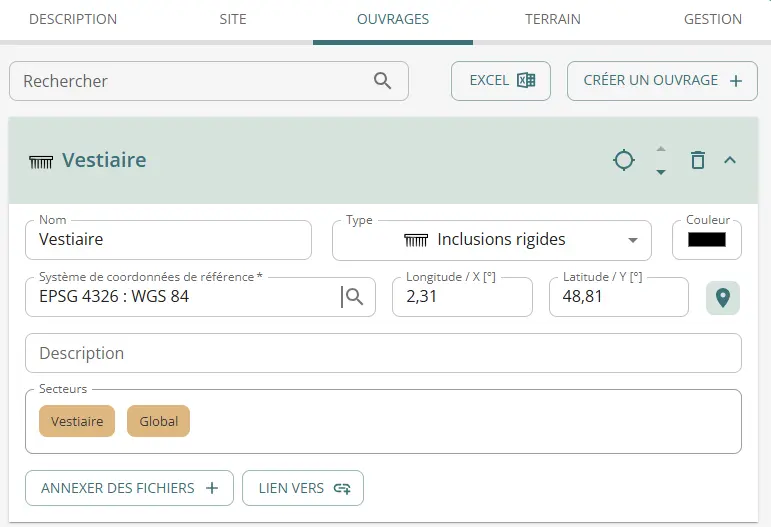The image size is (771, 527).
Task: Open the black Couleur swatch
Action: [x=707, y=240]
